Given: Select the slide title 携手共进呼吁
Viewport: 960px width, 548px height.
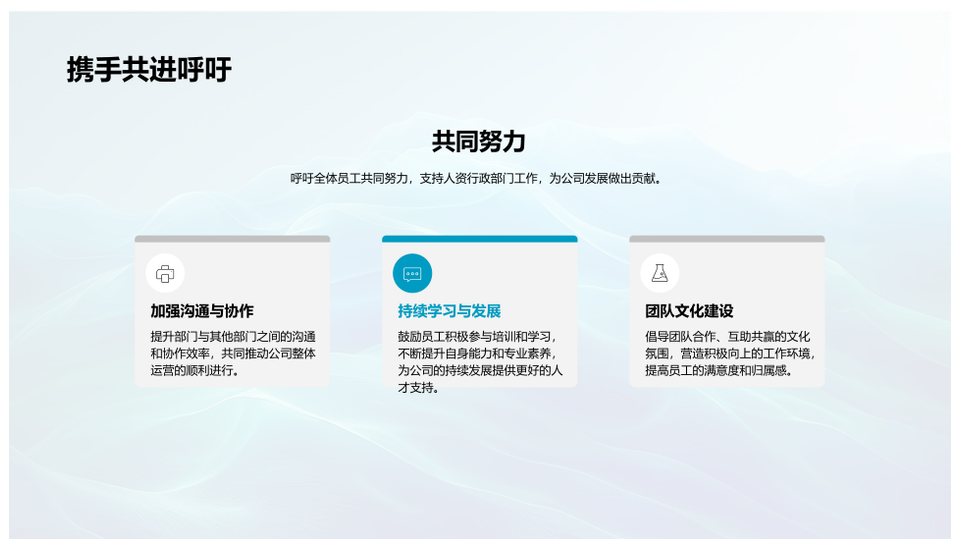Looking at the screenshot, I should (149, 70).
